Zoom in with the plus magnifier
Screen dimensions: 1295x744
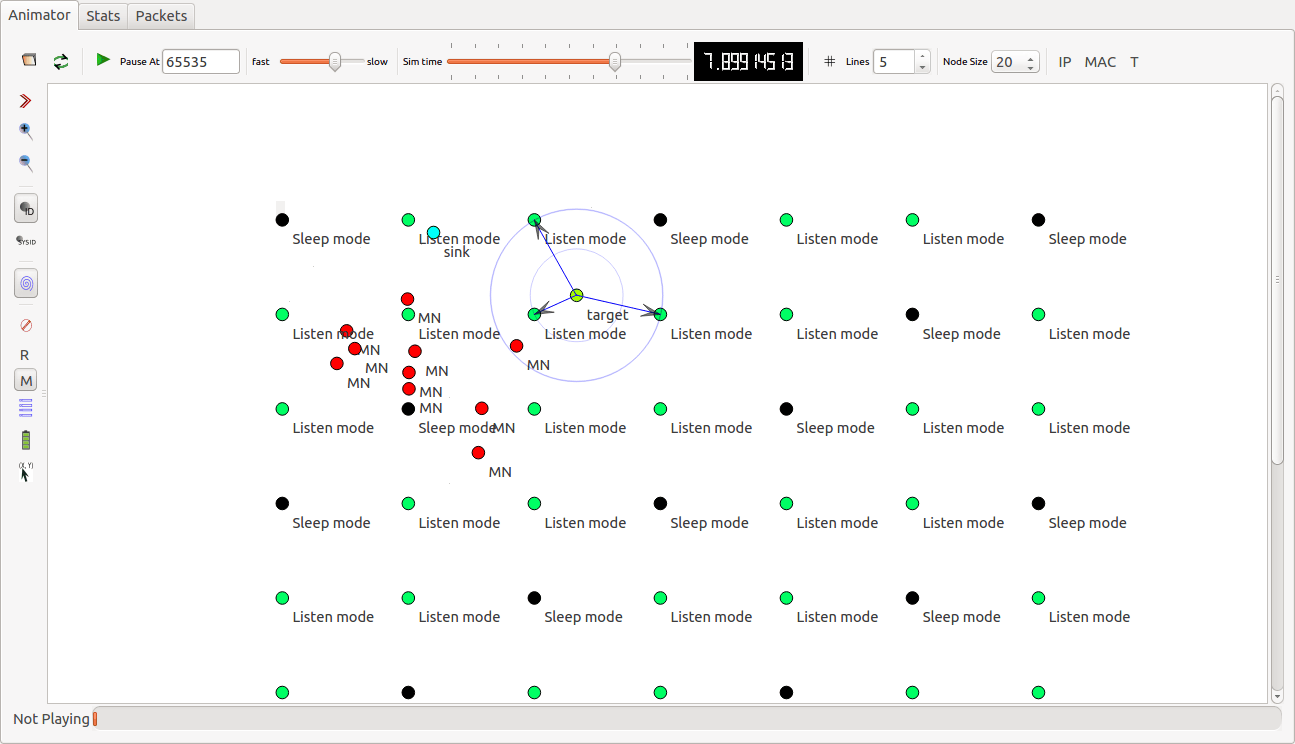pos(26,131)
